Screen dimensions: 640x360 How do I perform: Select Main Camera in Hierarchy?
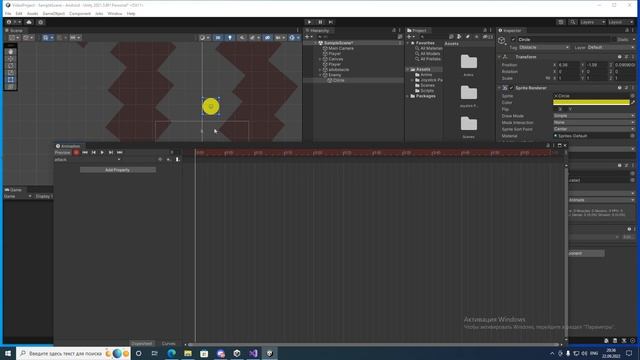[x=341, y=48]
